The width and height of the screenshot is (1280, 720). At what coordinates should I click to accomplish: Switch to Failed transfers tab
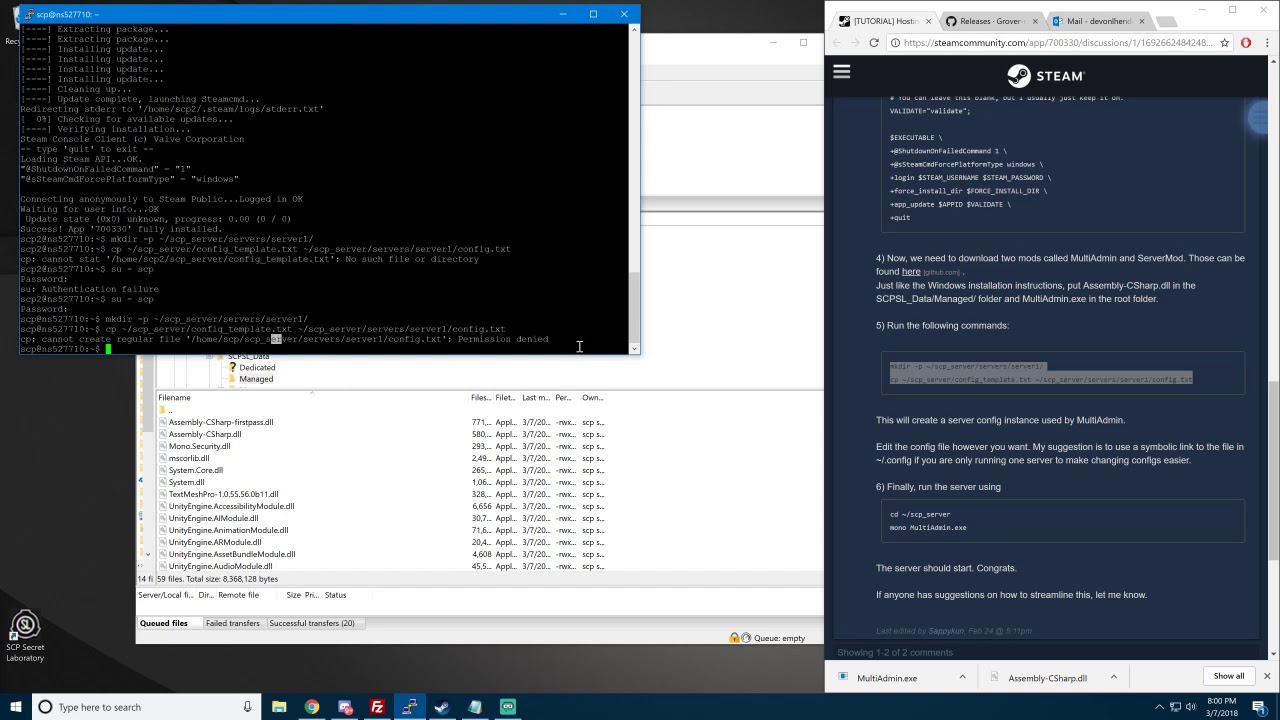(x=232, y=623)
